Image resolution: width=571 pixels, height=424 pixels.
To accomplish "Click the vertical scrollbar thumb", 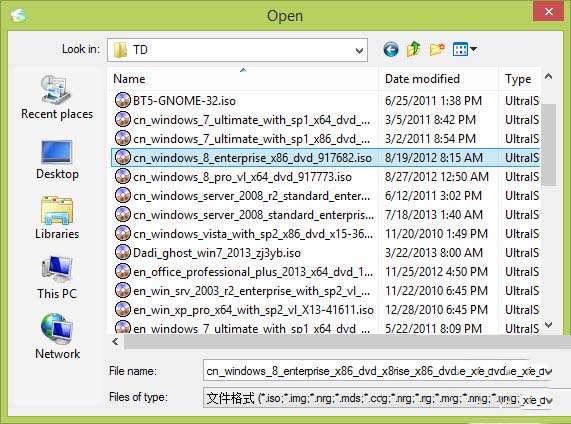I will click(x=548, y=145).
